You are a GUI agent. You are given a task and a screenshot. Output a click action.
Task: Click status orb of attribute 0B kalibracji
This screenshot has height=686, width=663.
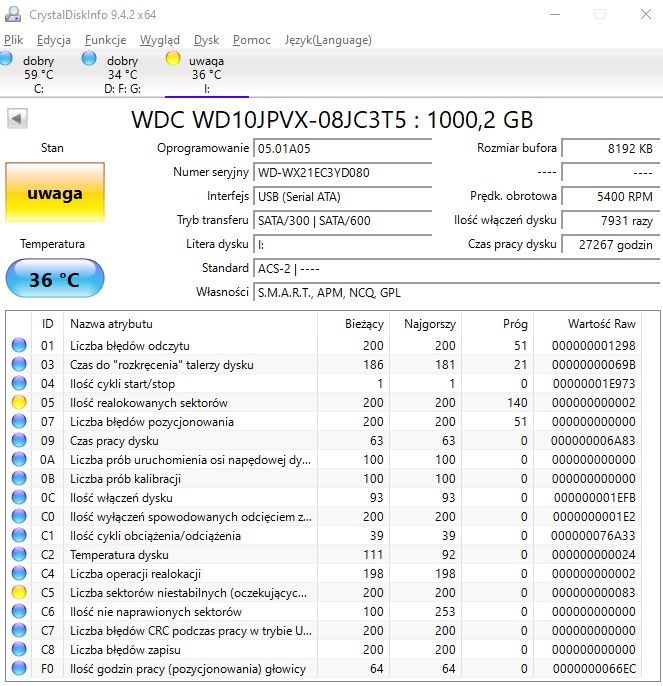[19, 478]
